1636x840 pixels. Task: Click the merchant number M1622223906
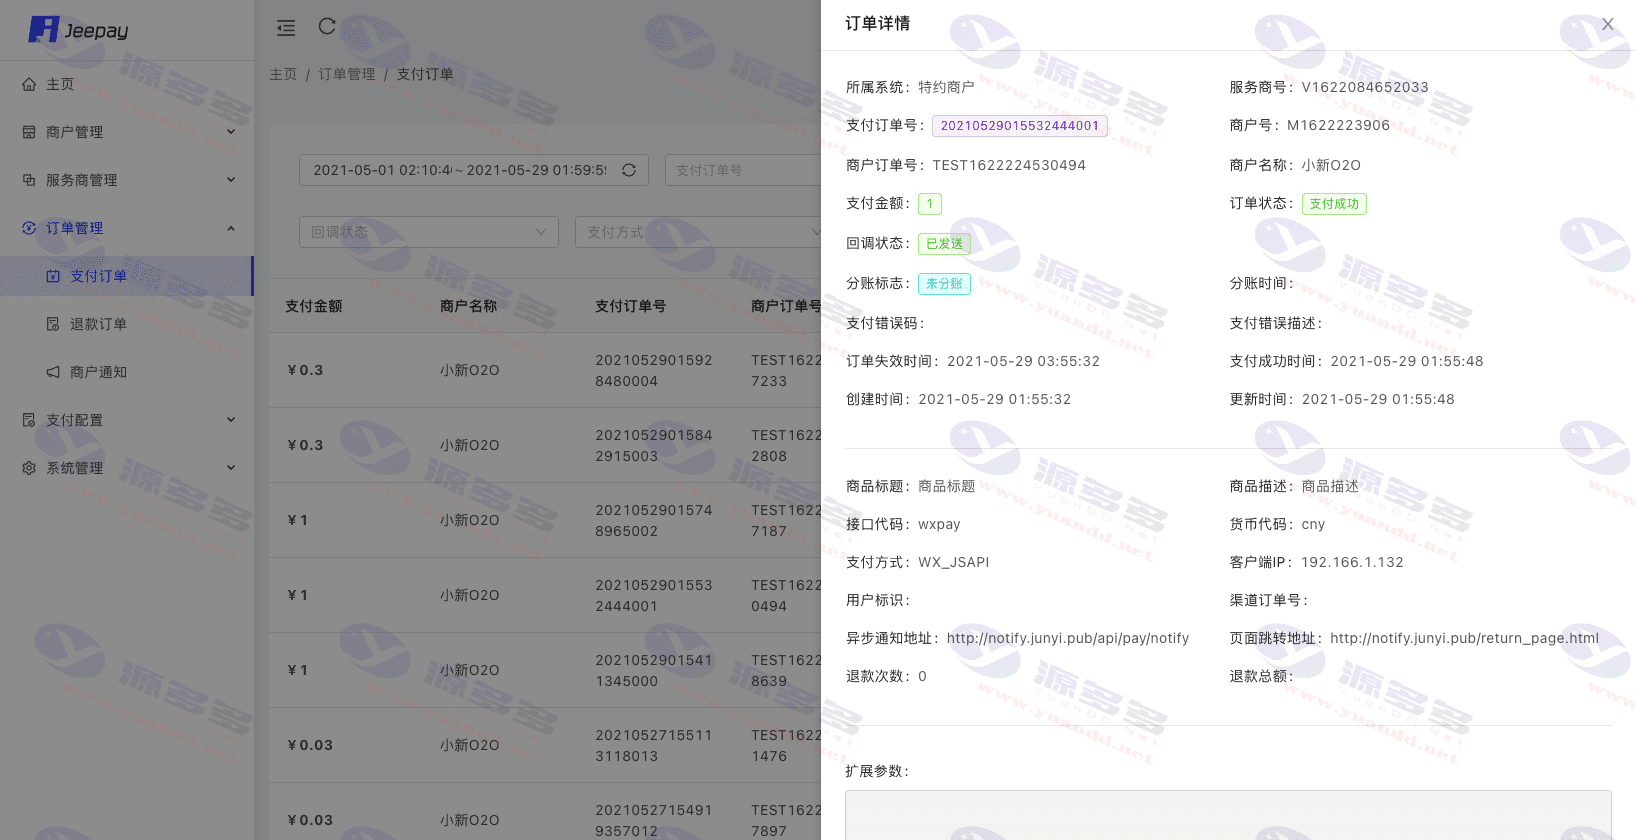1338,125
